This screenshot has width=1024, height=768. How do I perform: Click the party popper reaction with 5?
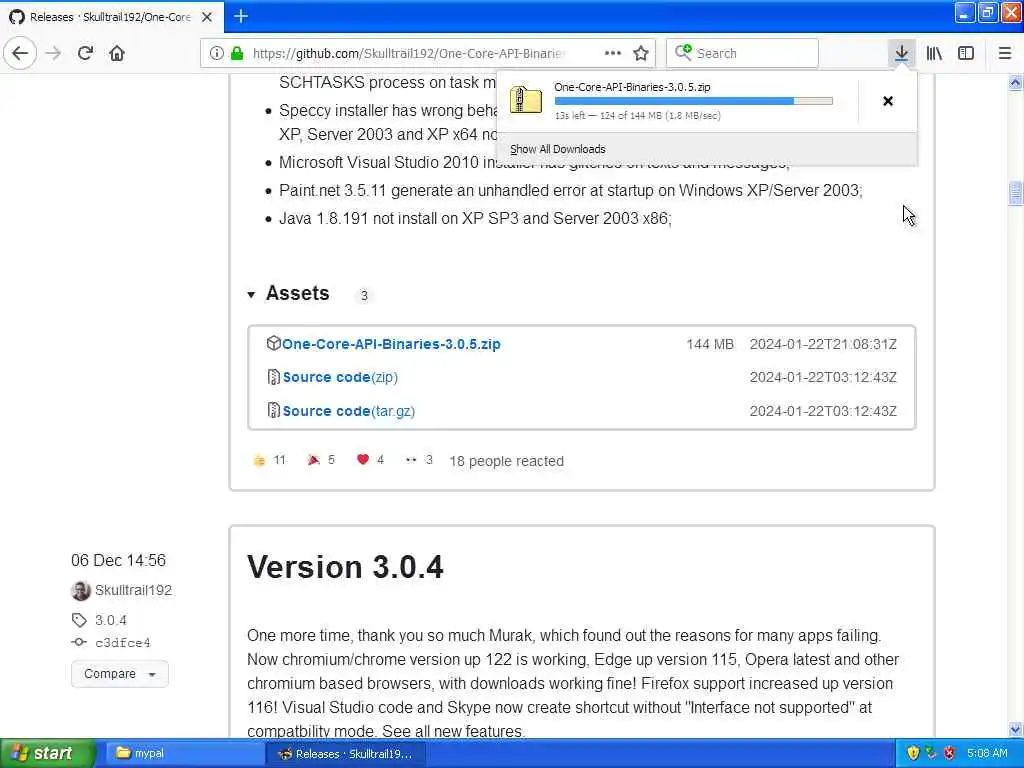[x=321, y=460]
